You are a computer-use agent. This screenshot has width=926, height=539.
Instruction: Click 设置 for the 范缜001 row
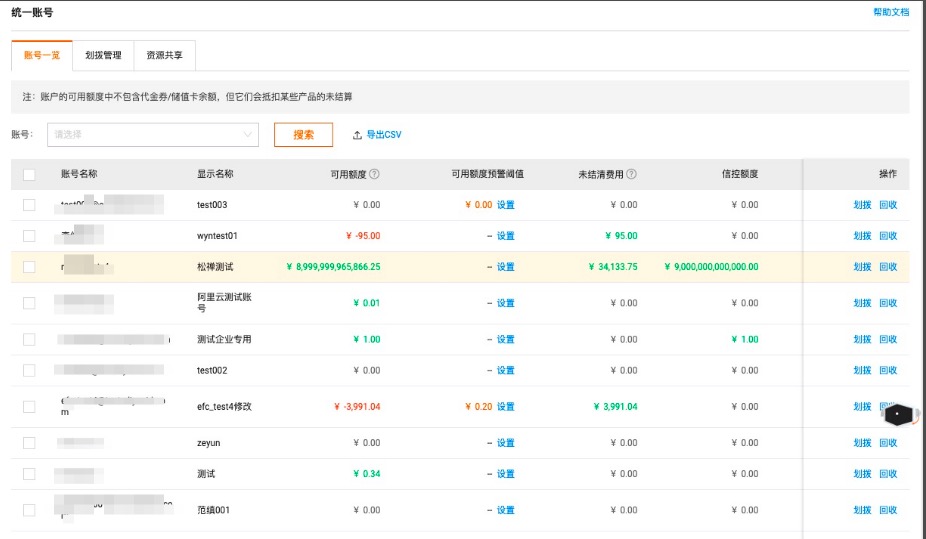(x=506, y=510)
